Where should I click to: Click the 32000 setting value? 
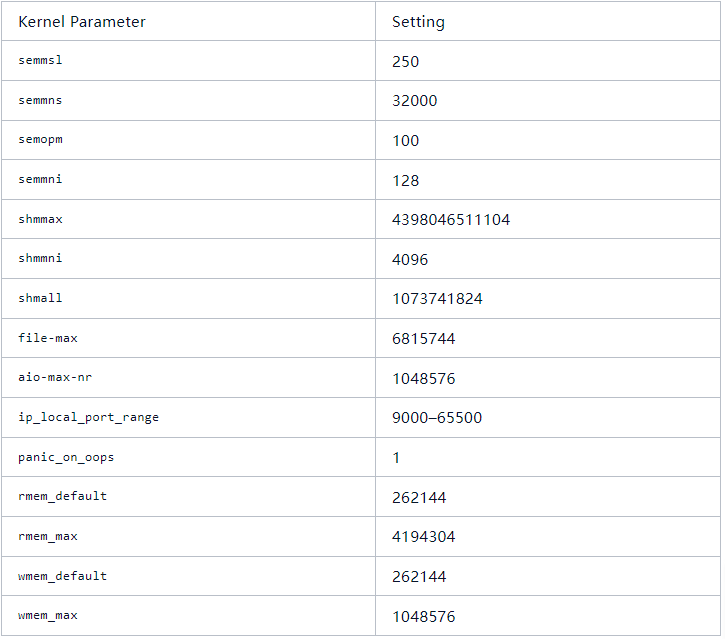click(x=414, y=101)
